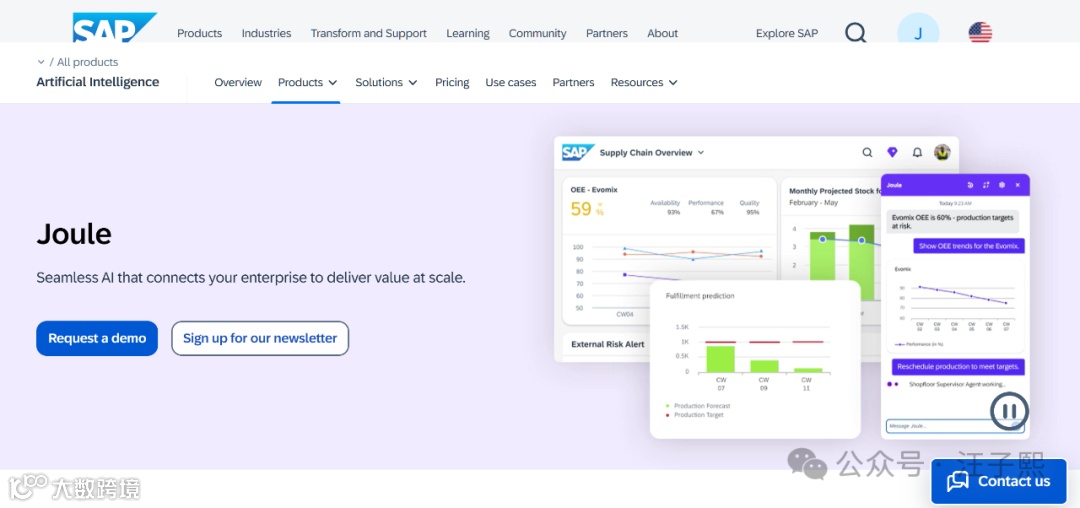Click the purple Joule diamond icon
Screen dimensions: 1080x508
892,152
